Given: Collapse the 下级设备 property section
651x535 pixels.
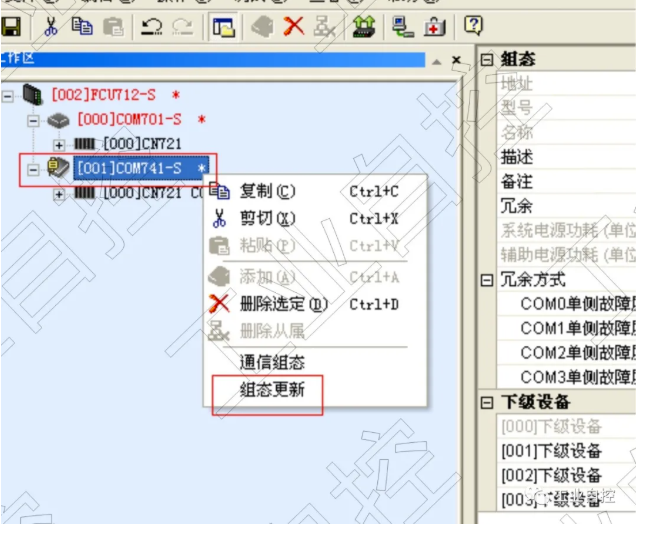Looking at the screenshot, I should pos(487,402).
